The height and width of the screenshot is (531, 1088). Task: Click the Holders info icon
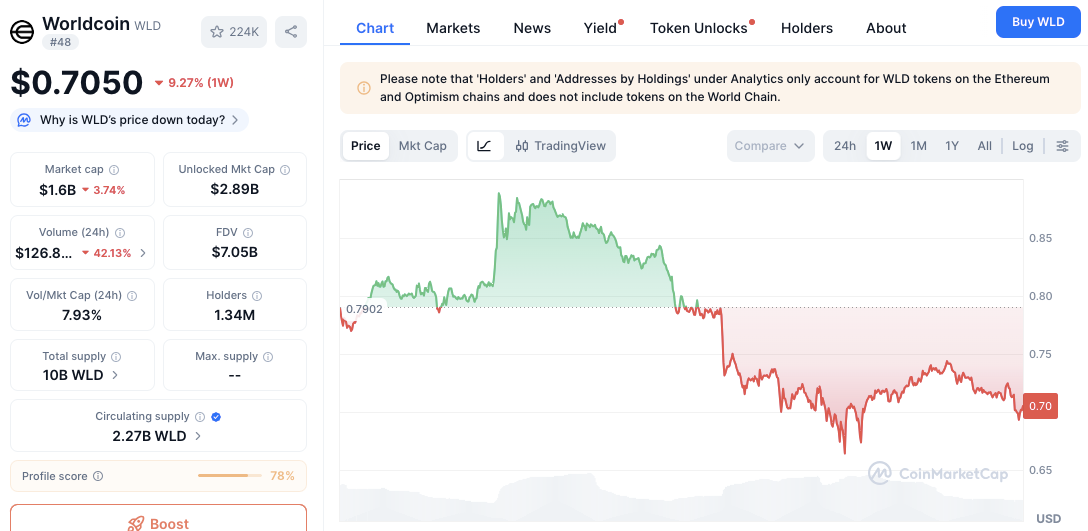coord(257,296)
